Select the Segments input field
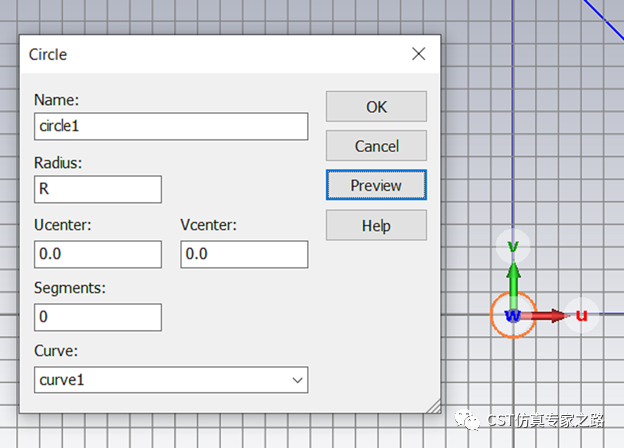Screen dimensions: 624x448 (x=98, y=317)
